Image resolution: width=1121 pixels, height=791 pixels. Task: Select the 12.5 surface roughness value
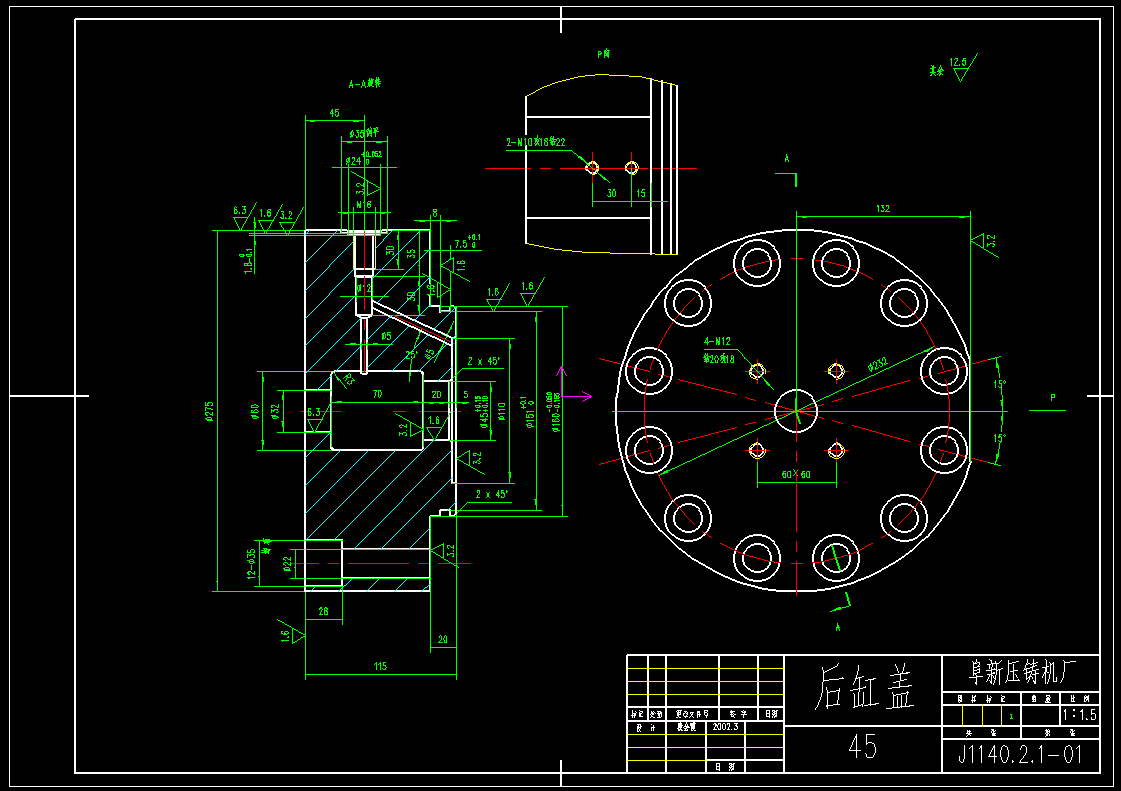tap(958, 62)
